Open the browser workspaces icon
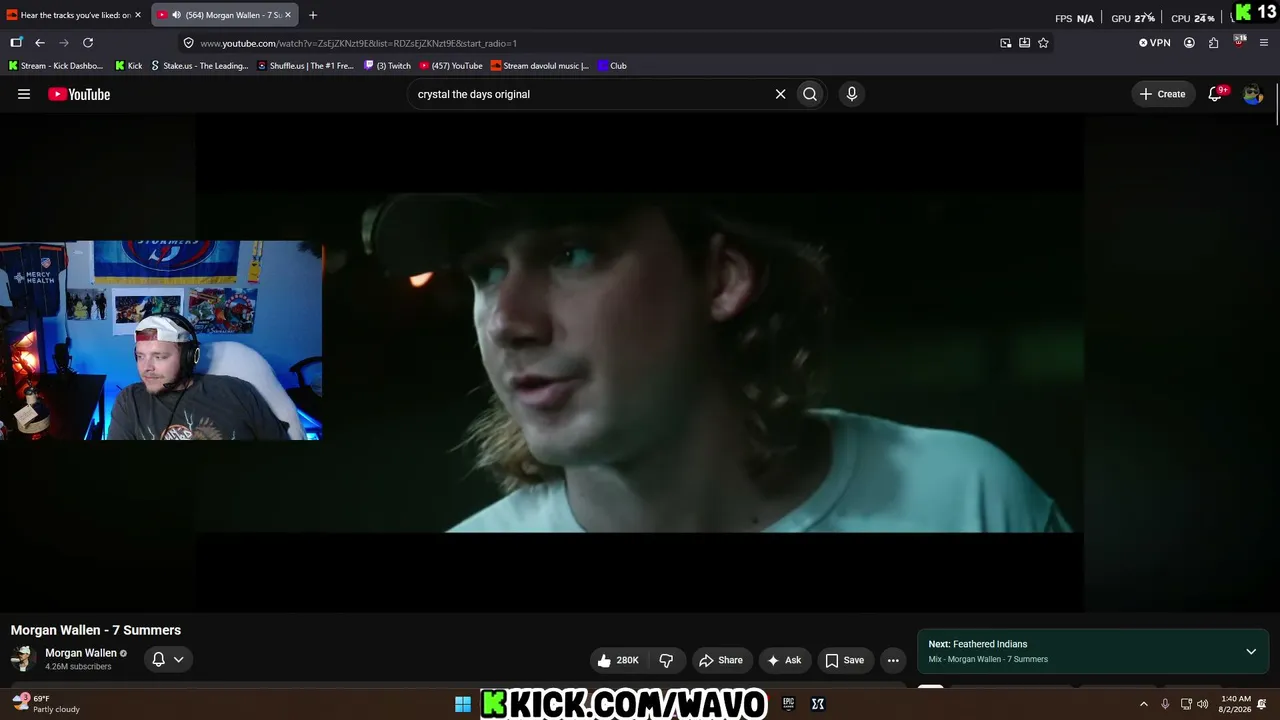The height and width of the screenshot is (720, 1280). point(16,43)
